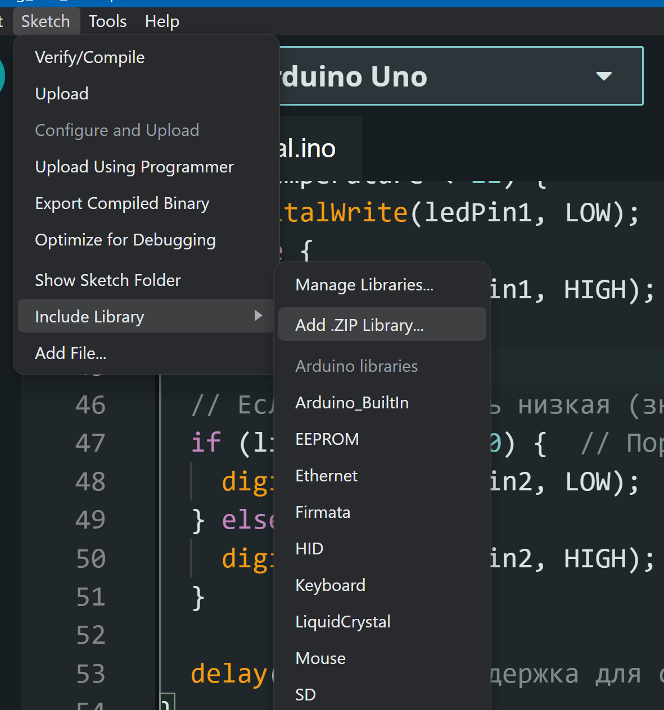
Task: Open Show Sketch Folder
Action: pos(108,280)
